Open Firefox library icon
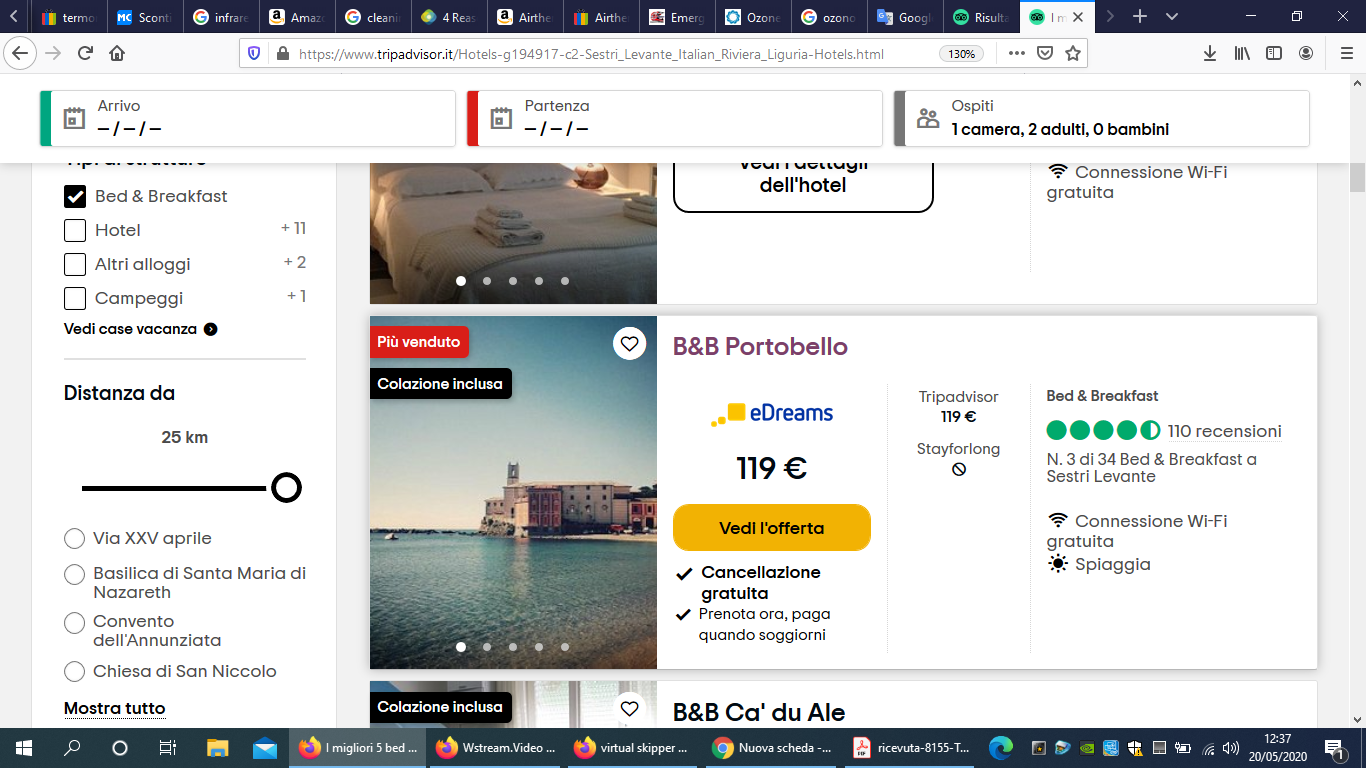The width and height of the screenshot is (1366, 768). (1242, 53)
